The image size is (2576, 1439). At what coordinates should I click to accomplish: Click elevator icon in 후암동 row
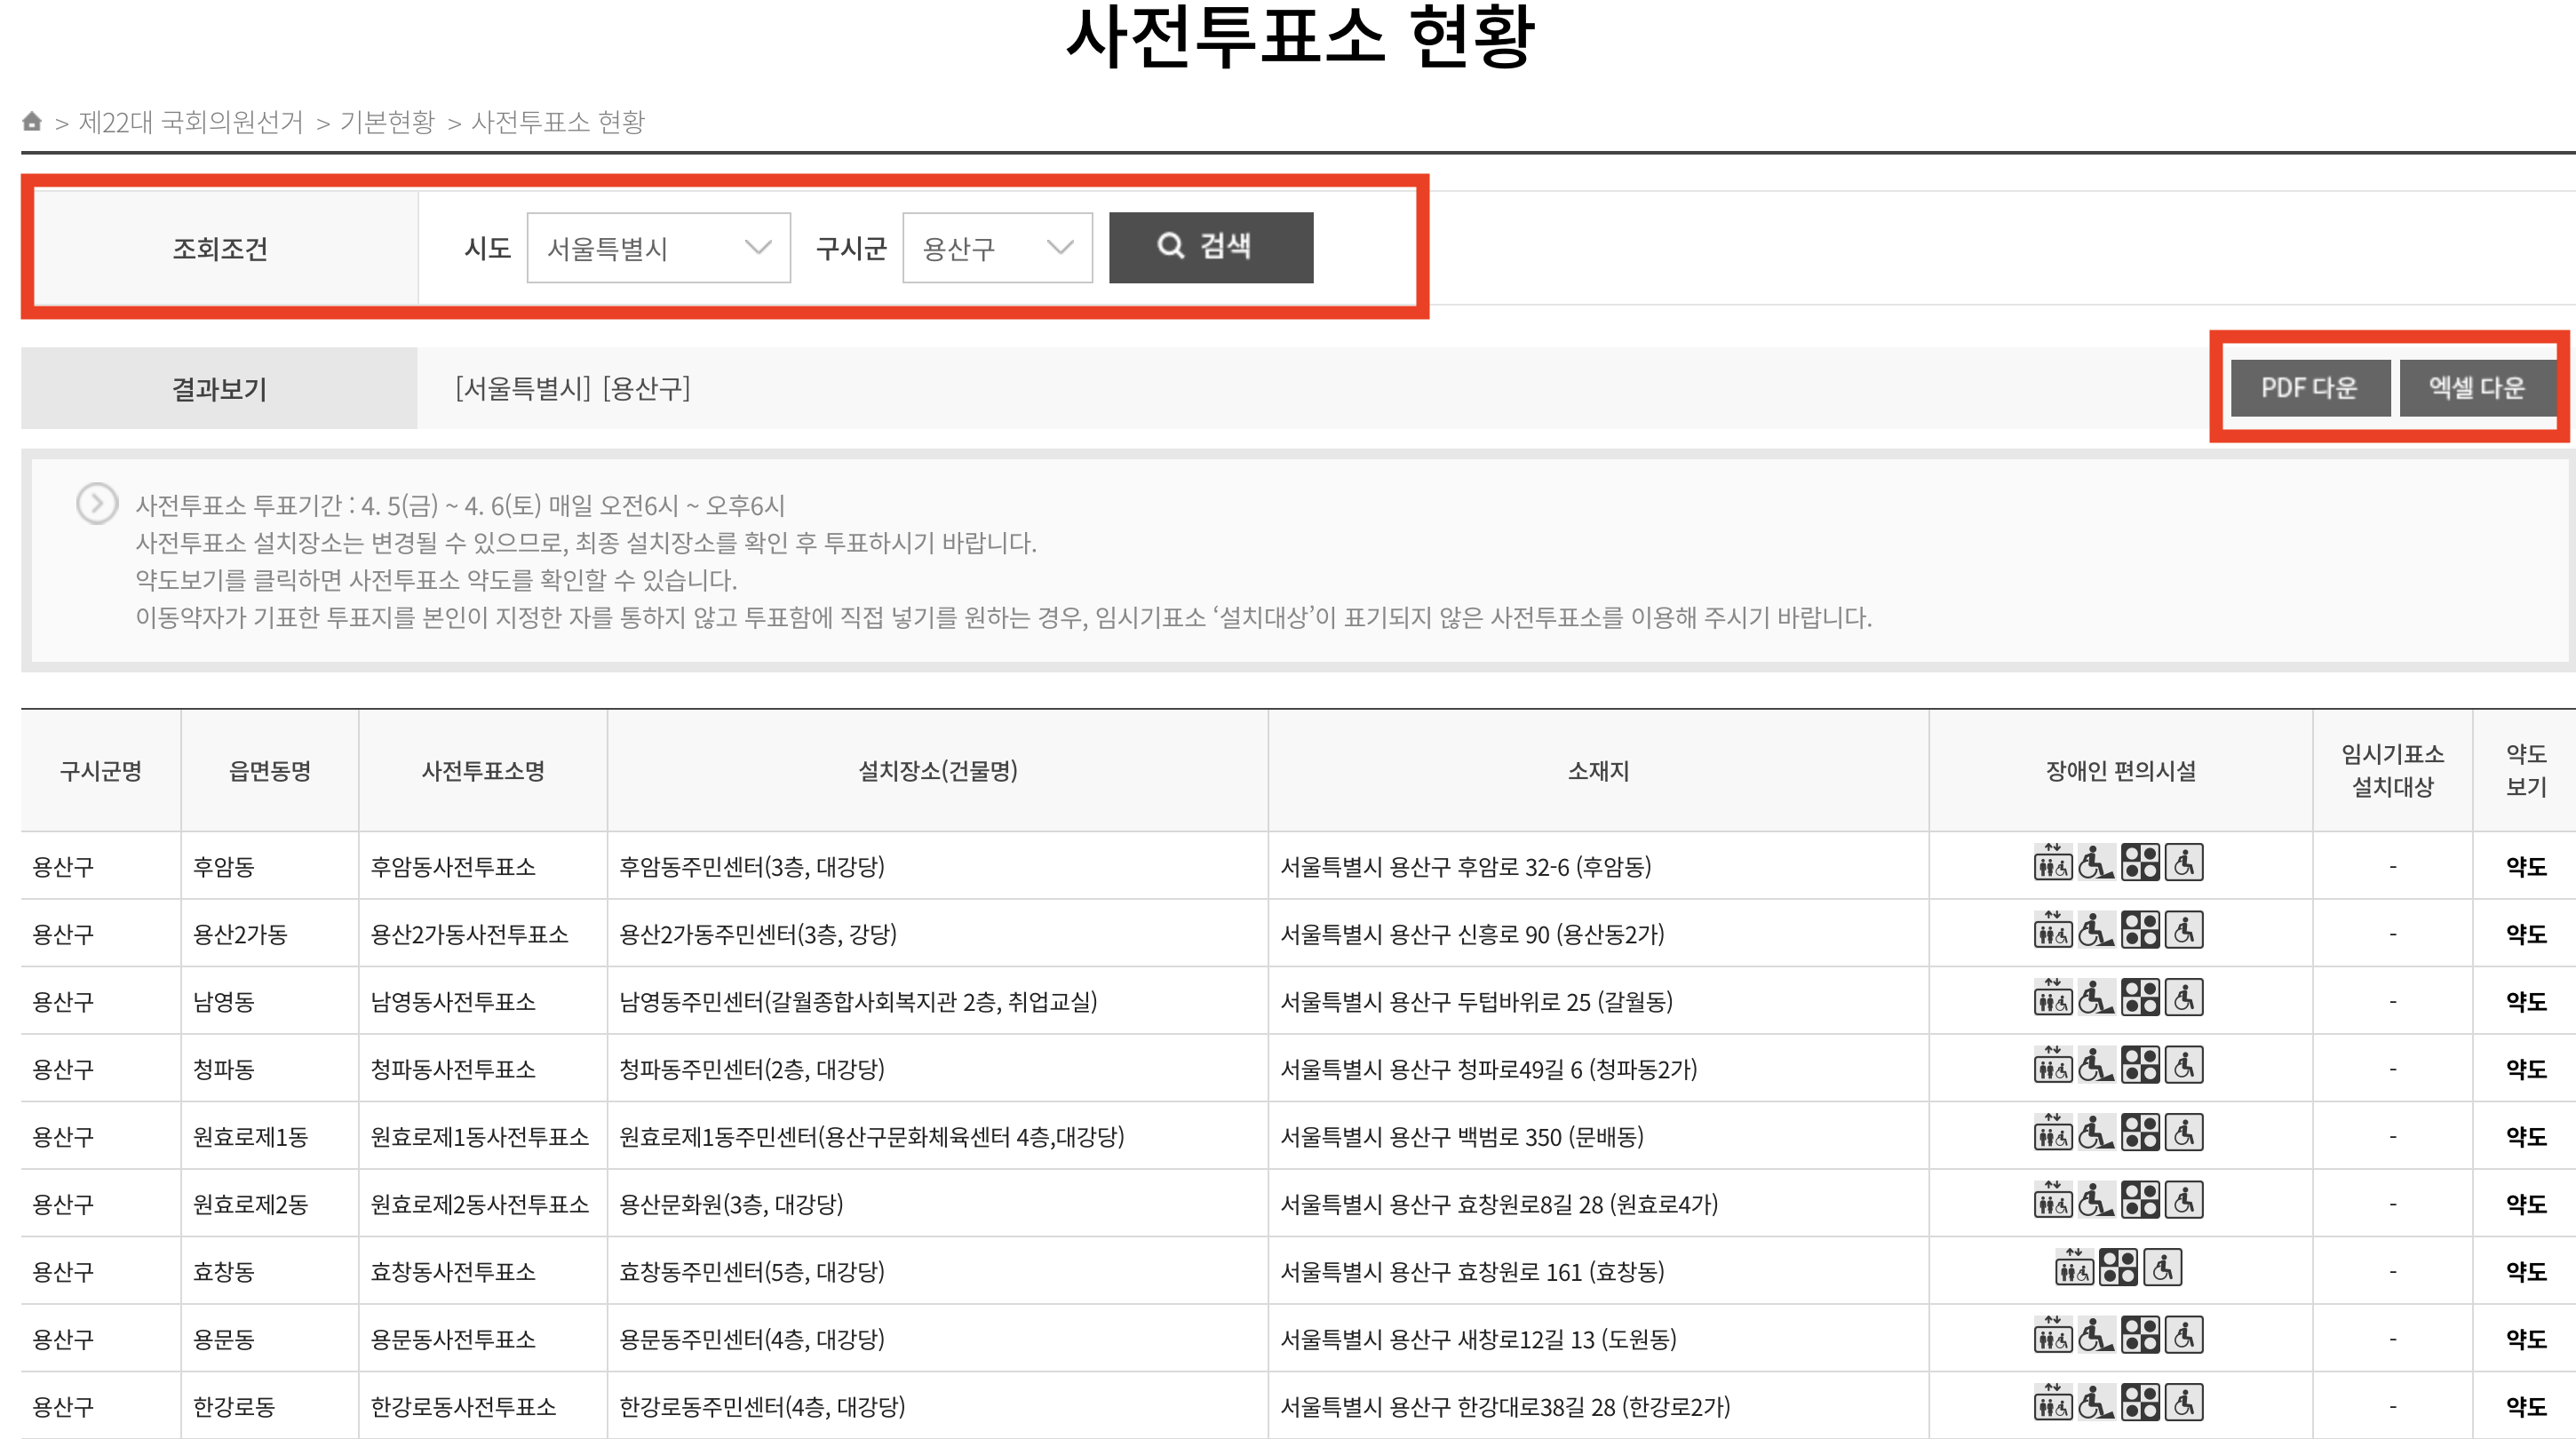(2052, 863)
